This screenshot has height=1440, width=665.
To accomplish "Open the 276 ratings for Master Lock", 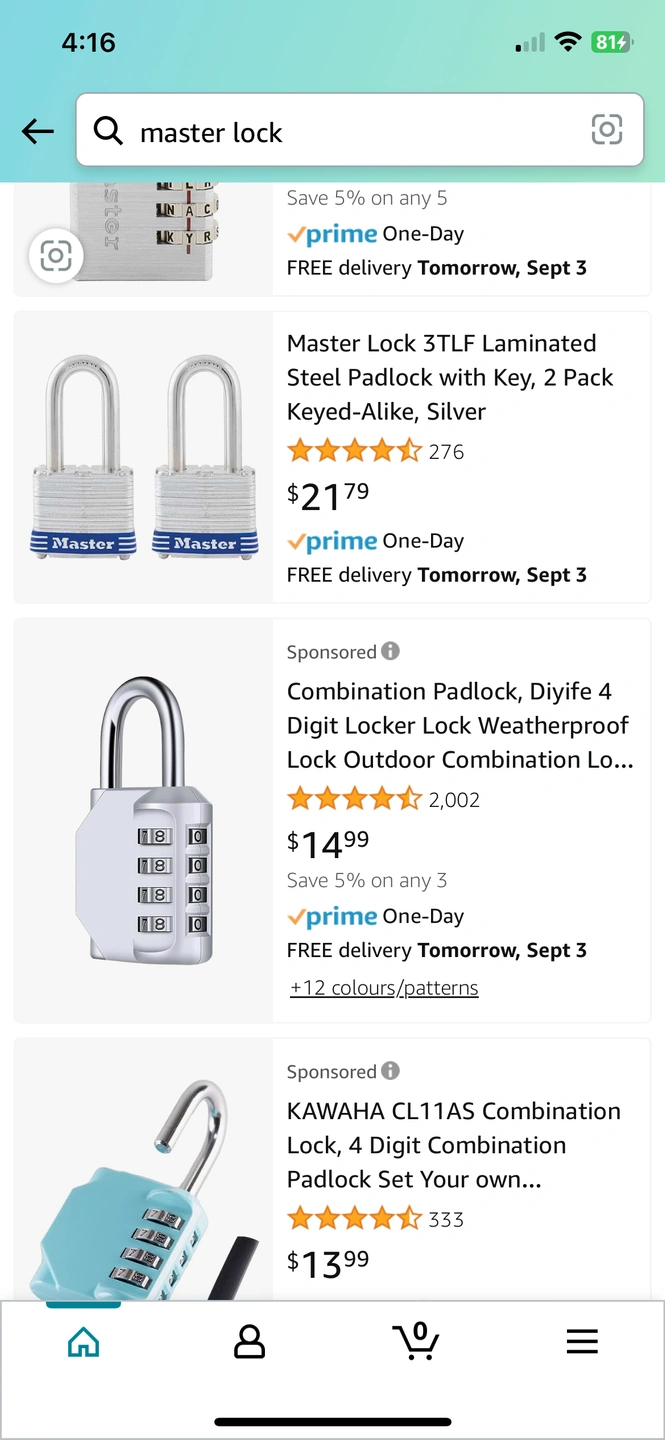I will click(x=446, y=451).
